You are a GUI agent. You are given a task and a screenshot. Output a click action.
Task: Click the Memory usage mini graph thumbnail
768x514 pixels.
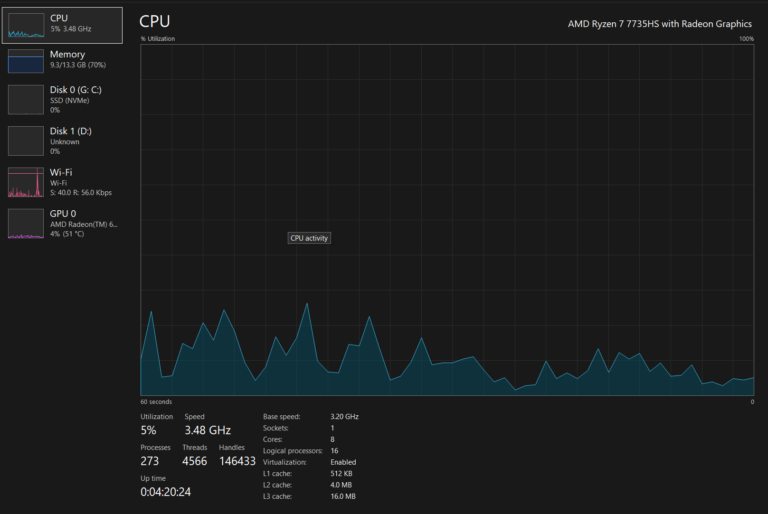tap(26, 61)
